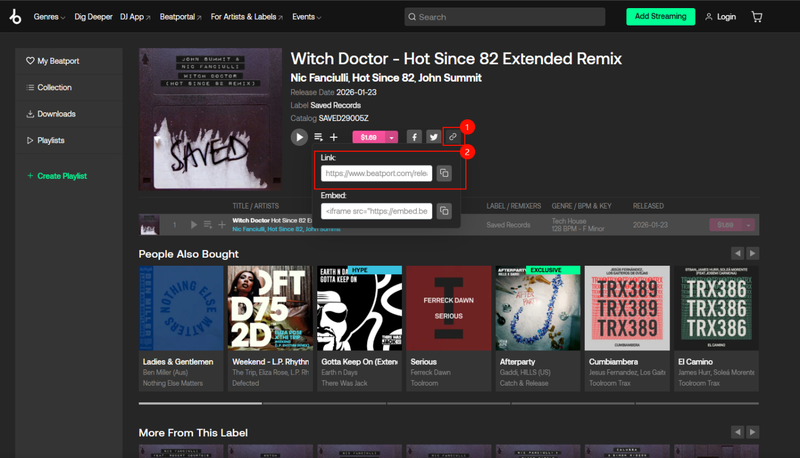Add track to queue icon beside play
The image size is (800, 458).
pos(318,137)
